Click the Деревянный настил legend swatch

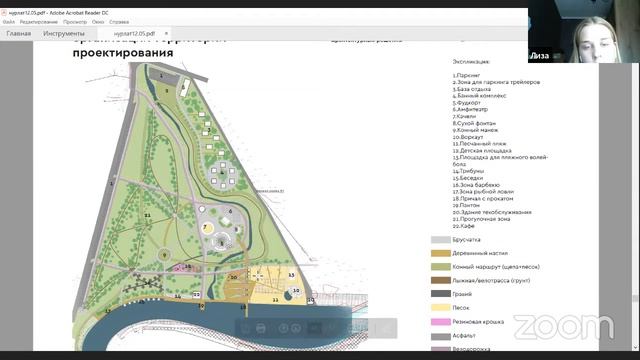tap(441, 253)
